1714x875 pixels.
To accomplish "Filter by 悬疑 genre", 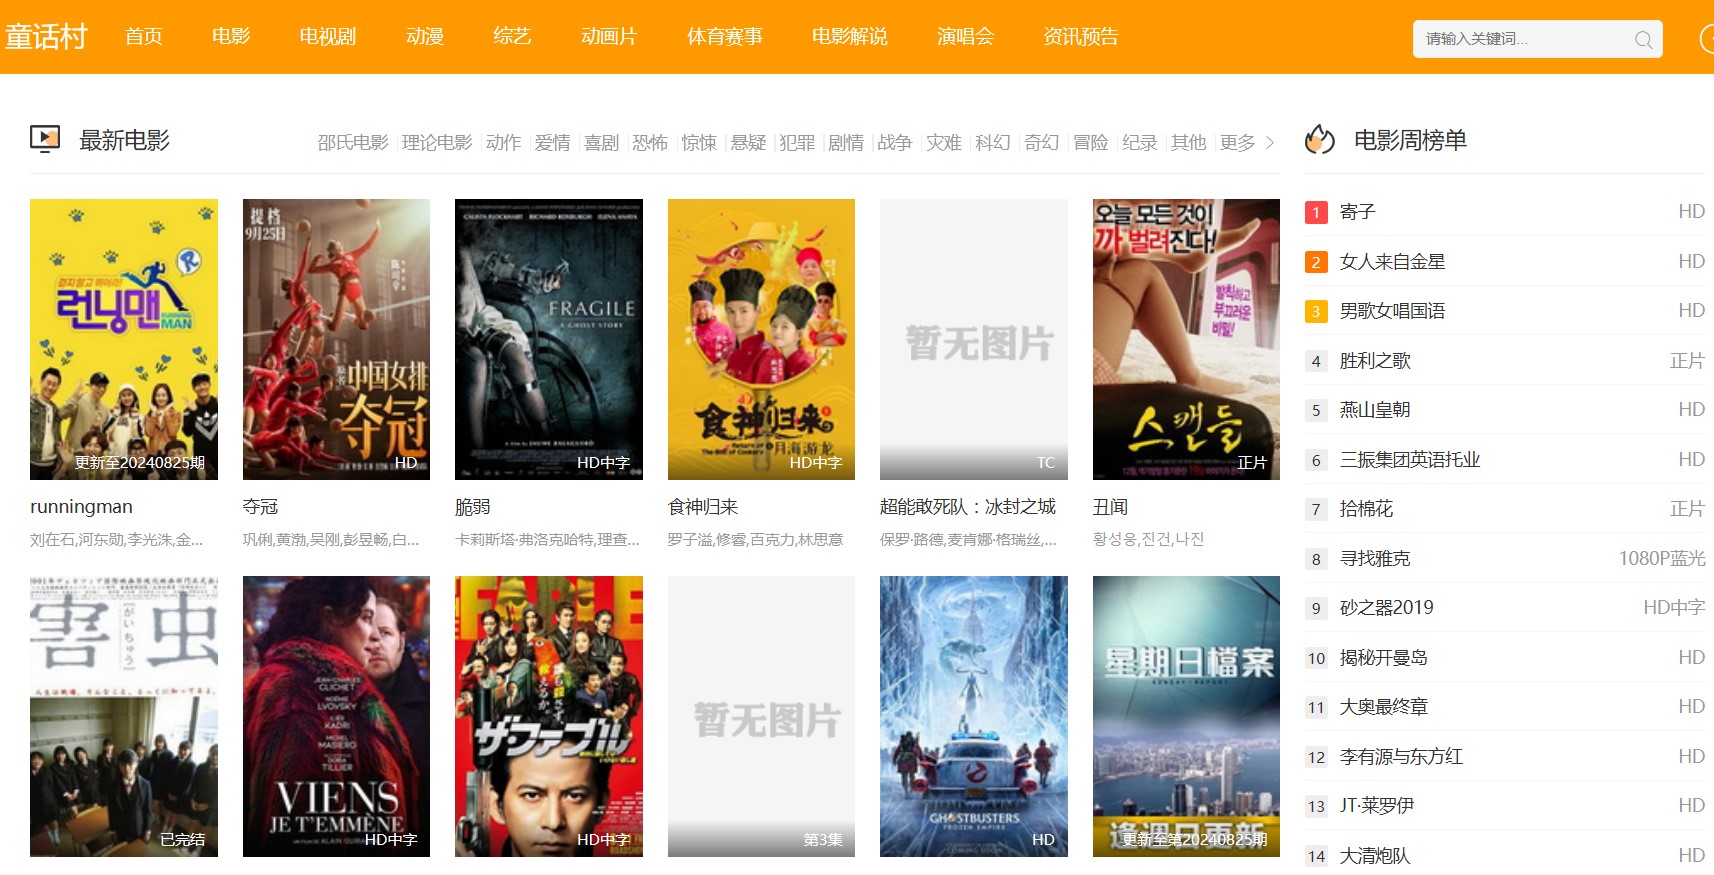I will 748,142.
